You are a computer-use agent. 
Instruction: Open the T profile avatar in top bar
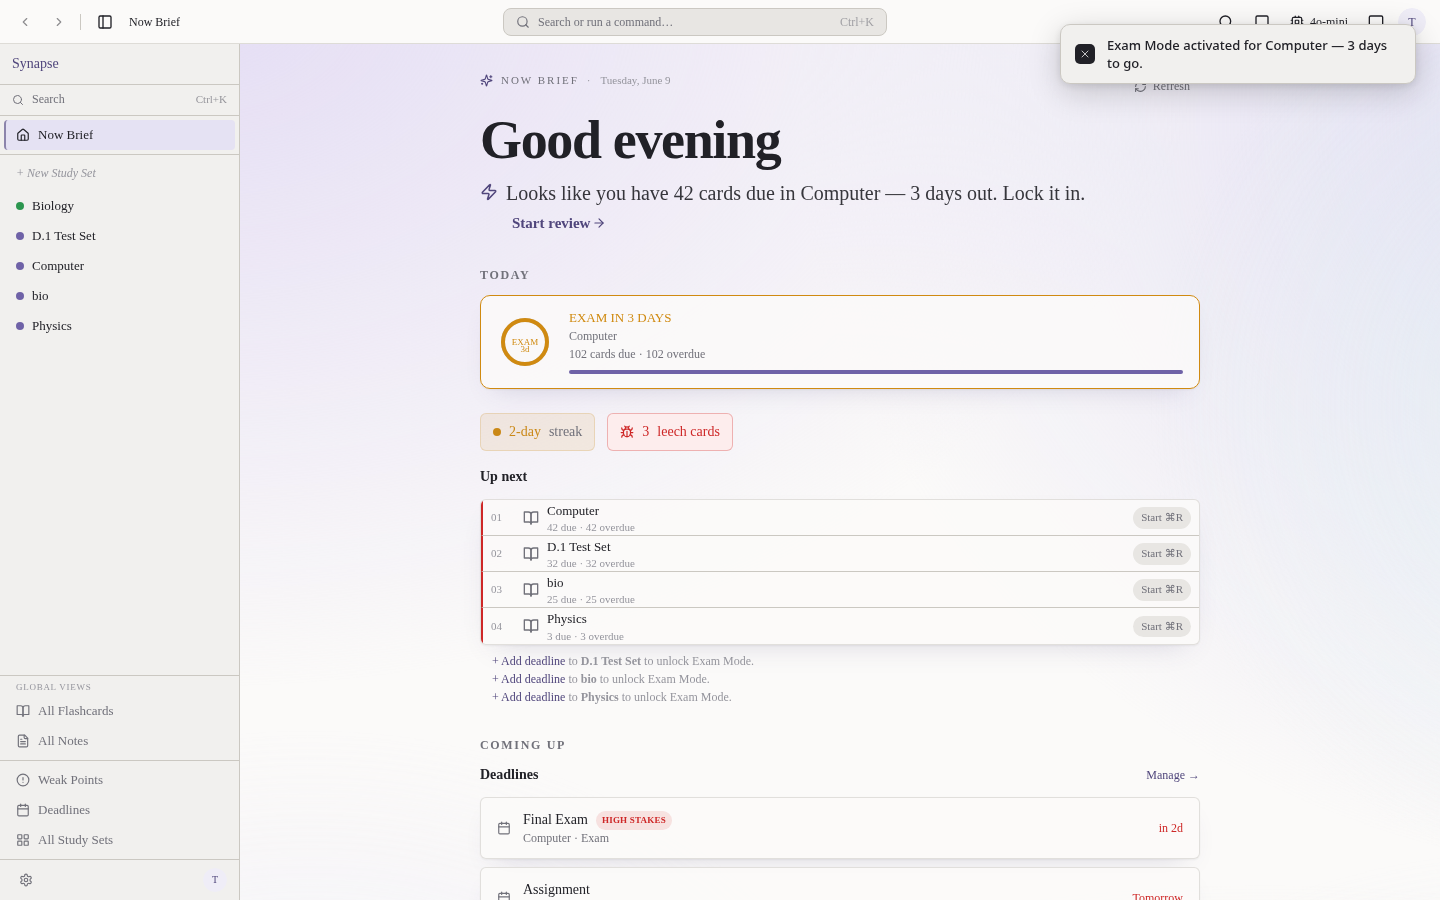[x=1412, y=22]
